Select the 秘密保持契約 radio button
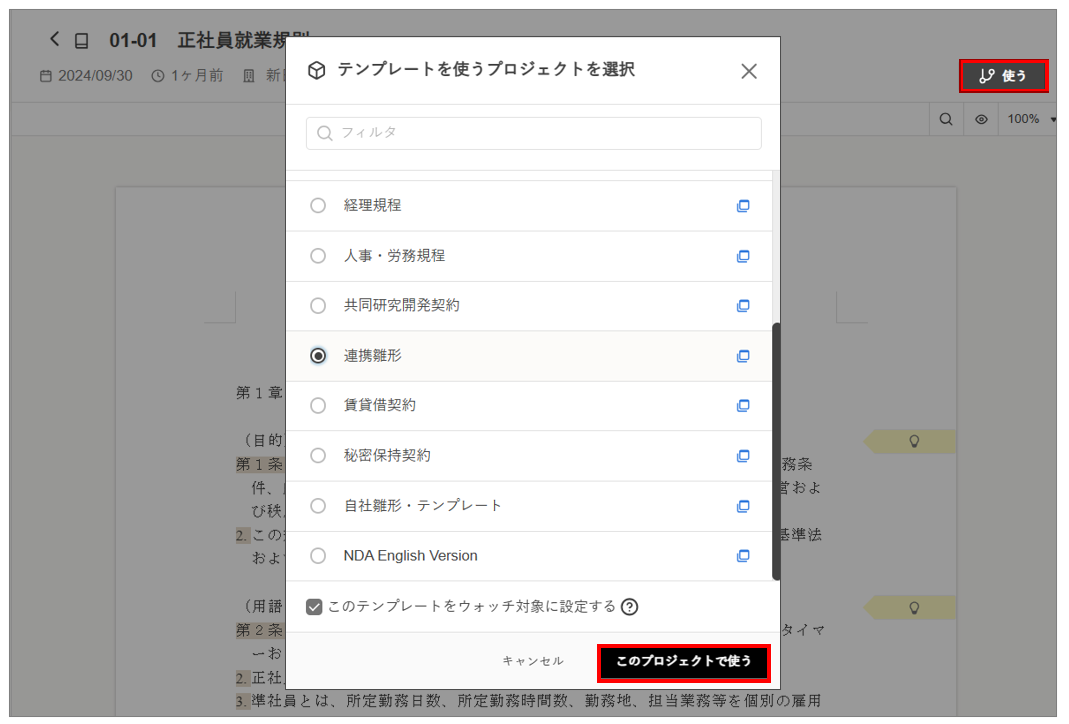This screenshot has width=1069, height=724. 318,456
